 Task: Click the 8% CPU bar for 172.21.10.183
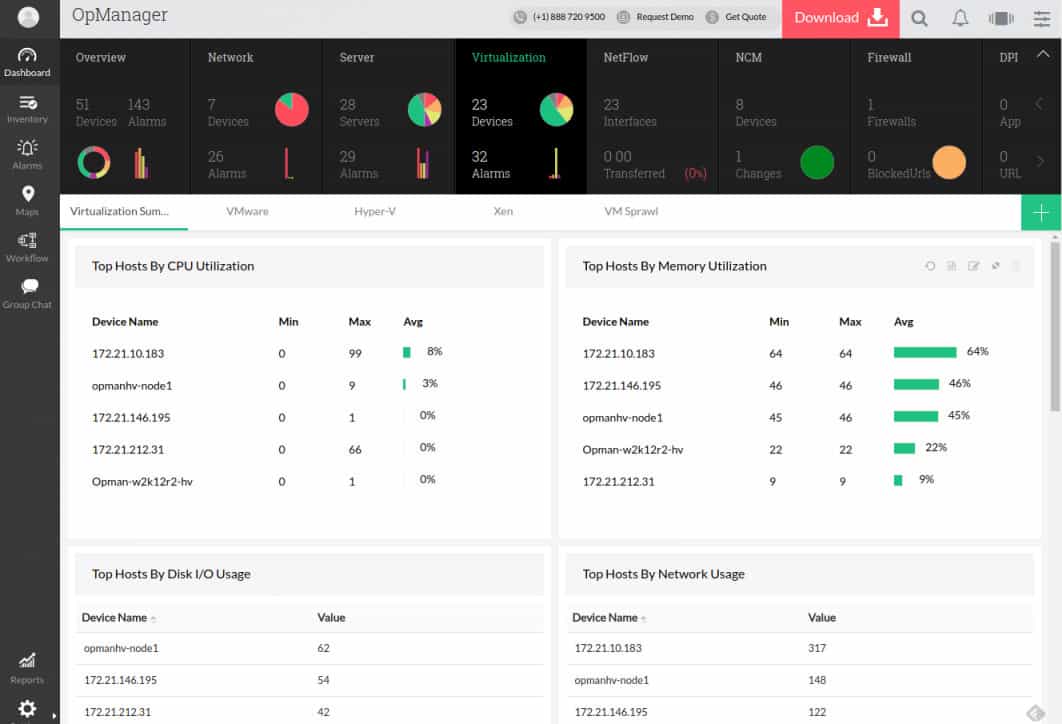(406, 352)
